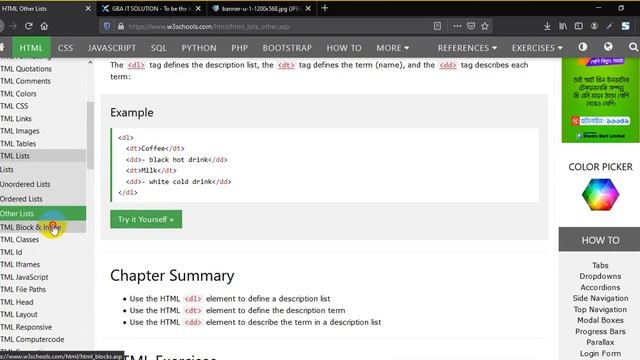Viewport: 640px width, 360px height.
Task: Open the HTML tutorial menu item
Action: [31, 48]
